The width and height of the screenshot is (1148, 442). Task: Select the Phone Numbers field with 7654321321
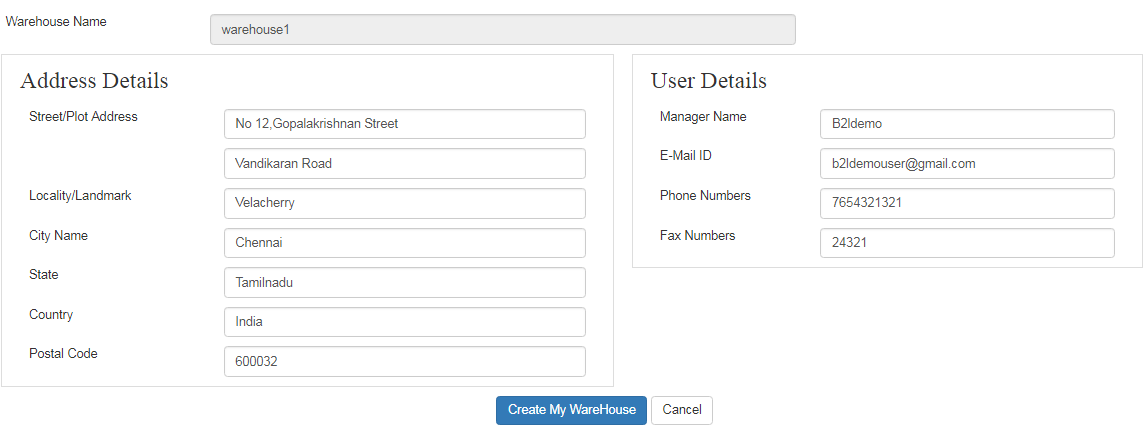[x=966, y=203]
